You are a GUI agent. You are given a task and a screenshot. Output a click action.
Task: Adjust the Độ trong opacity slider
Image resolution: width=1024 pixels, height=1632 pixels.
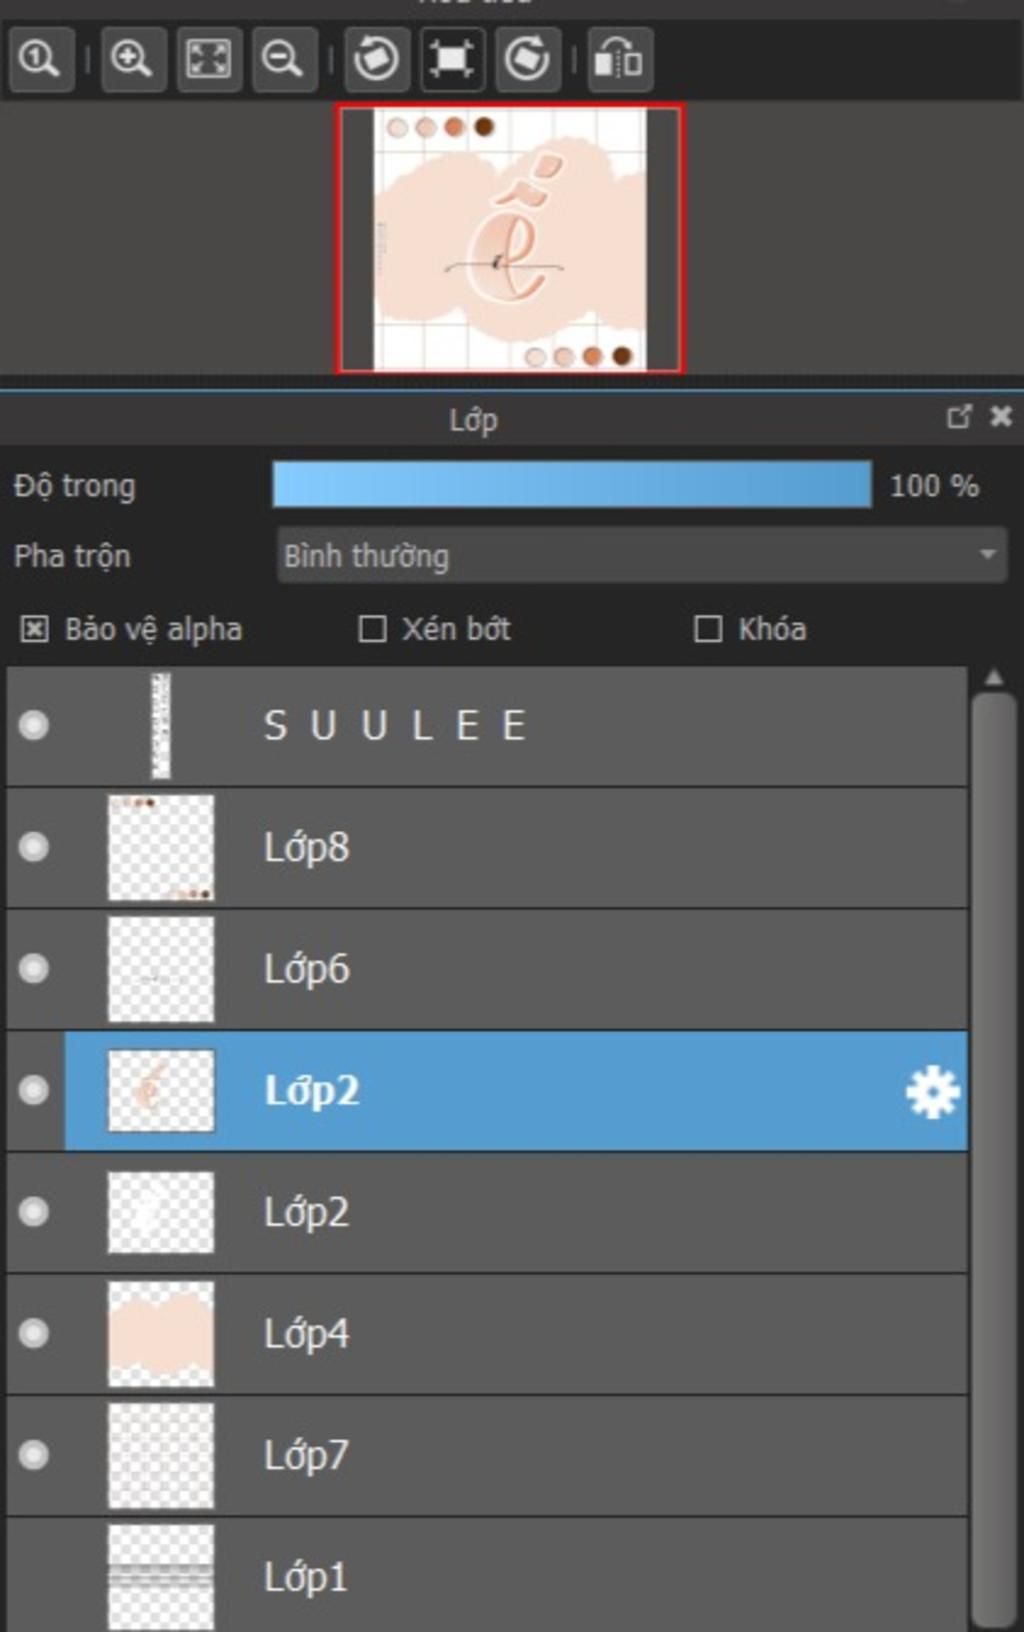572,485
